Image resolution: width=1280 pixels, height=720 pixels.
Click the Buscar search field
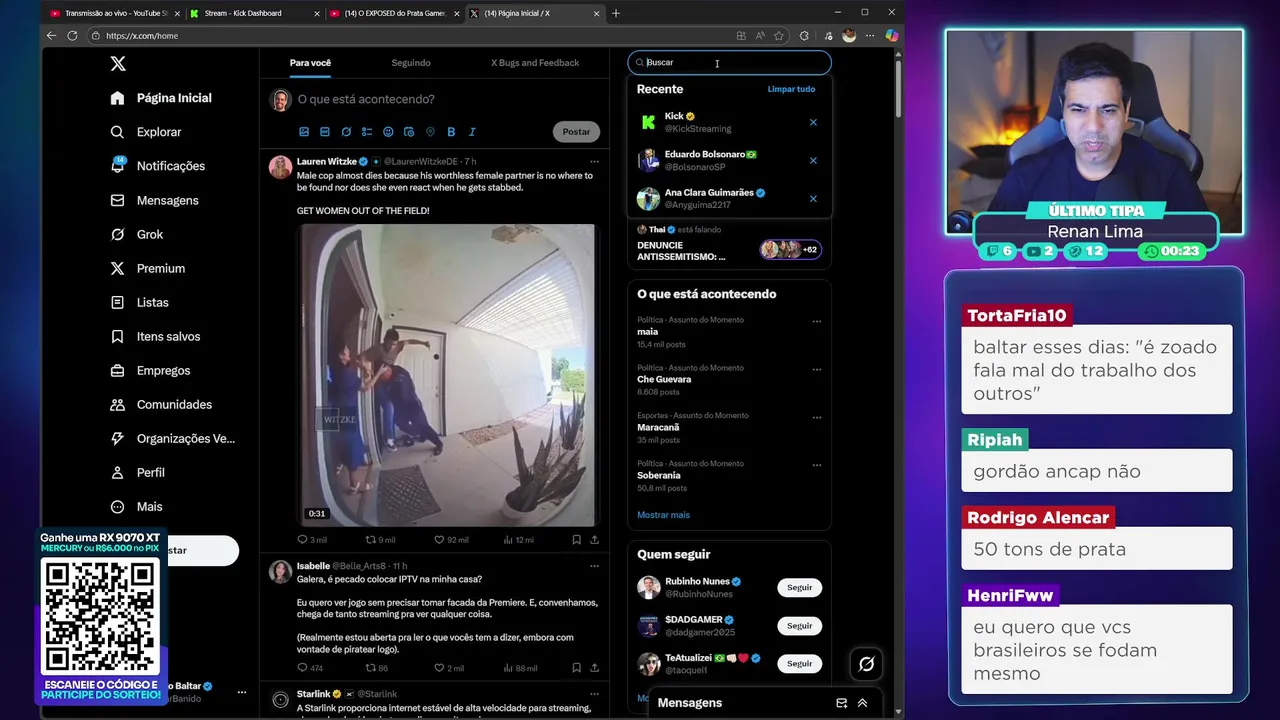[x=729, y=62]
